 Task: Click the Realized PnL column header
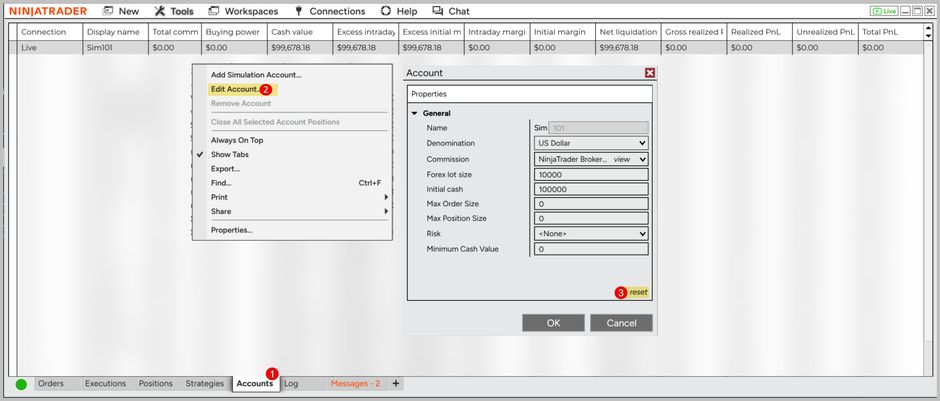760,32
